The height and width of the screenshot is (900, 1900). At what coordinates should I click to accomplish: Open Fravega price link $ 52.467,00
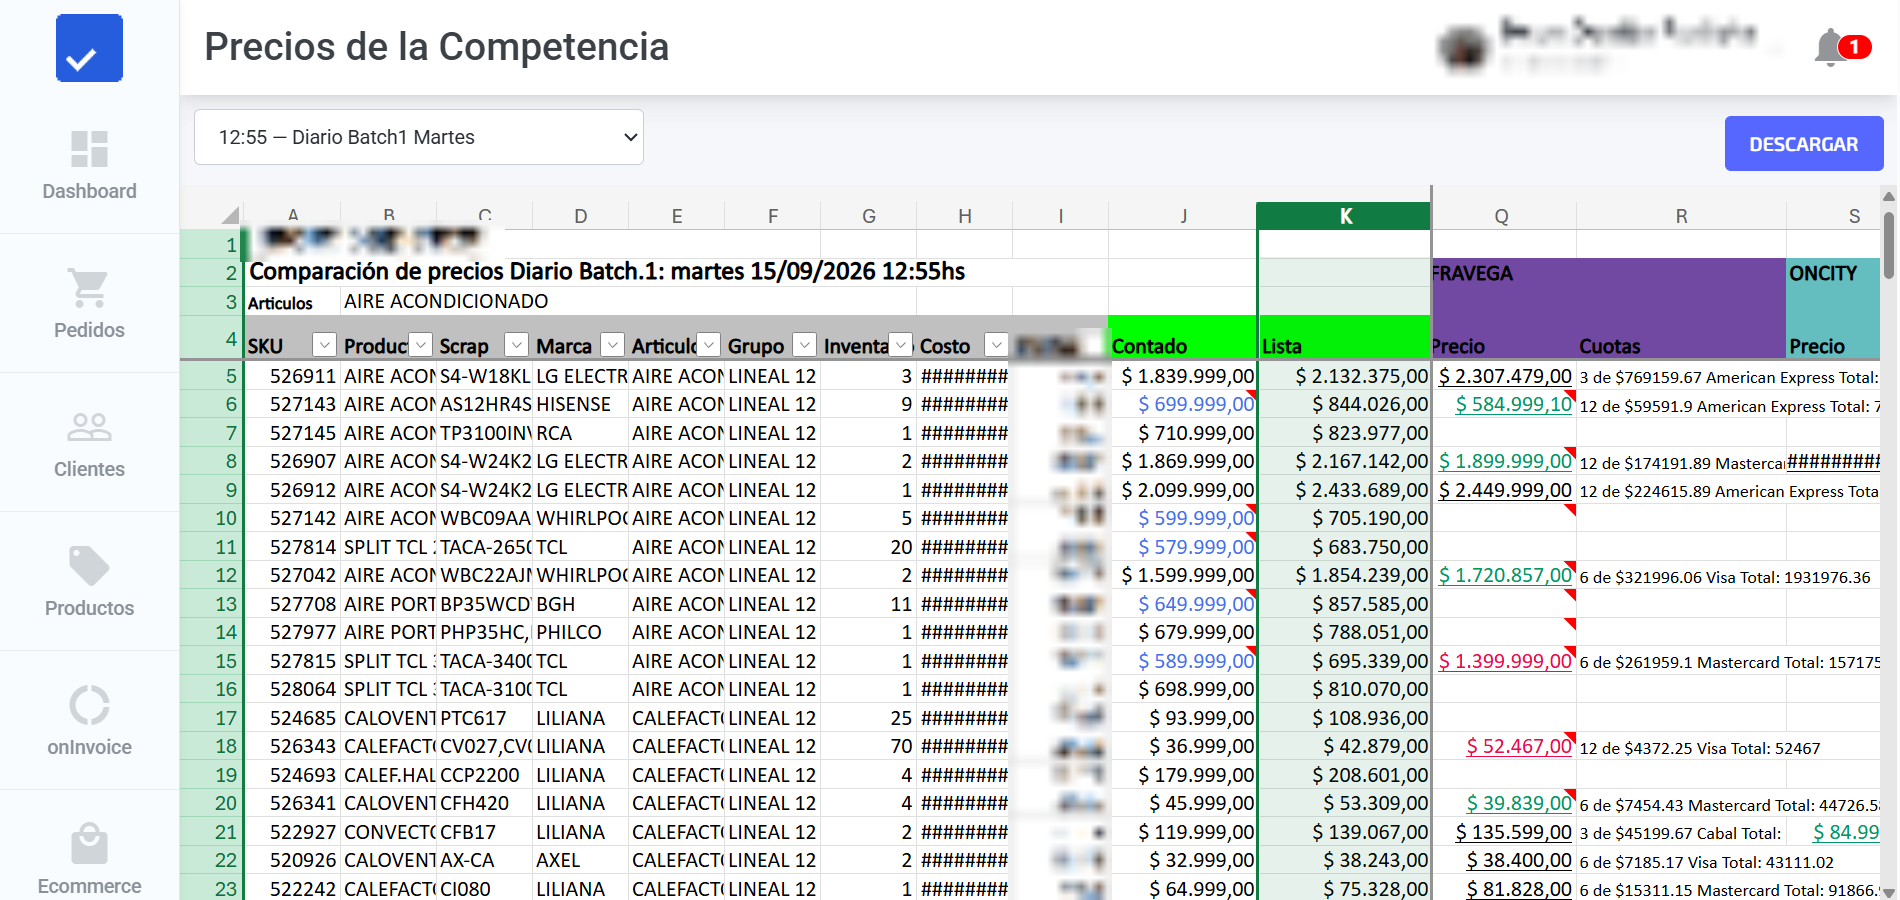click(x=1519, y=746)
